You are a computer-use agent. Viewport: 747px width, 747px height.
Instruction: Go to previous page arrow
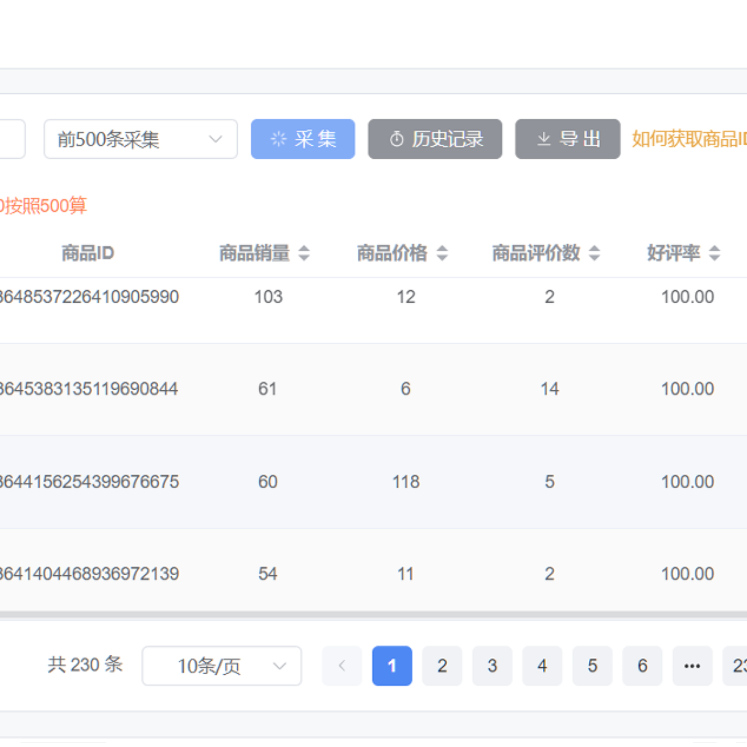pyautogui.click(x=342, y=666)
